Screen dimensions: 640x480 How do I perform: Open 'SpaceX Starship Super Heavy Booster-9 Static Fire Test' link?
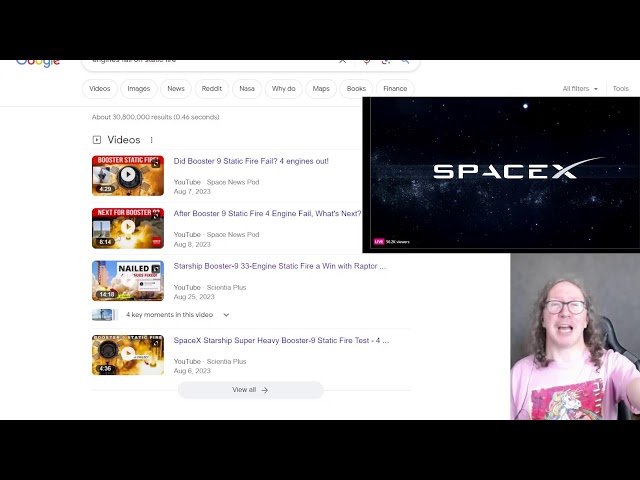[x=281, y=340]
